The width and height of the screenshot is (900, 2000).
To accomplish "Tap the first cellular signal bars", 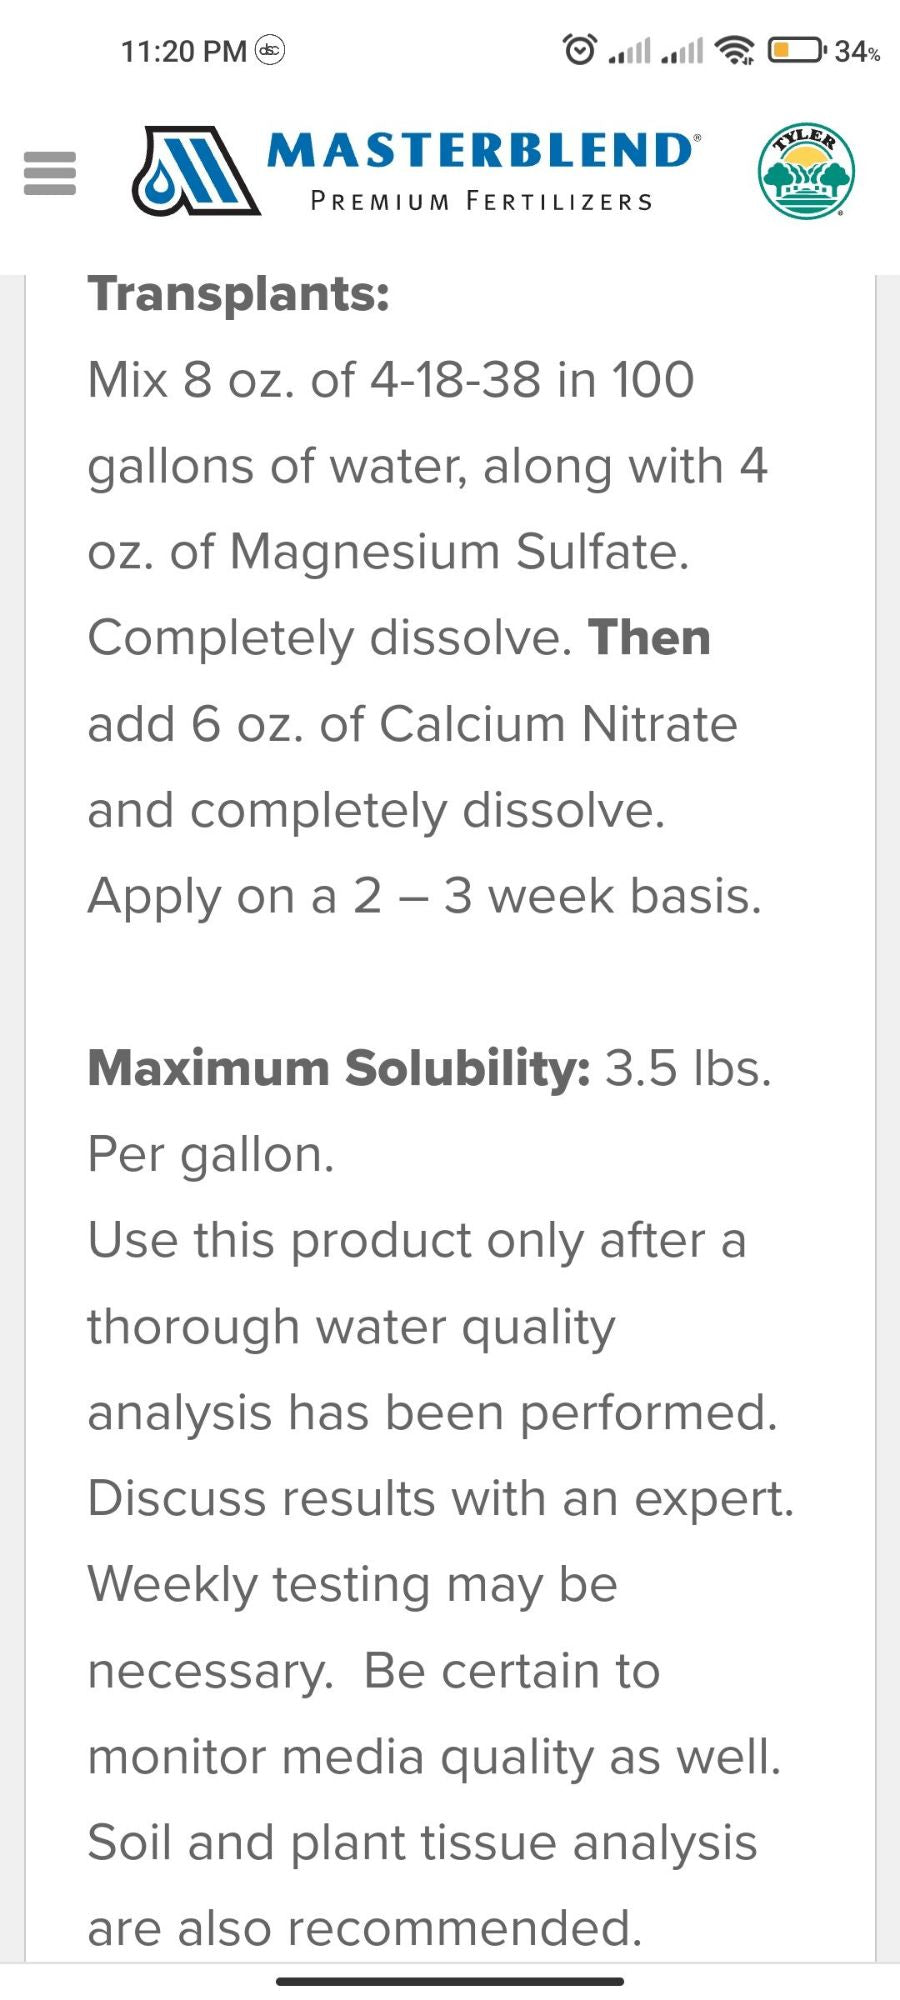I will click(x=630, y=50).
